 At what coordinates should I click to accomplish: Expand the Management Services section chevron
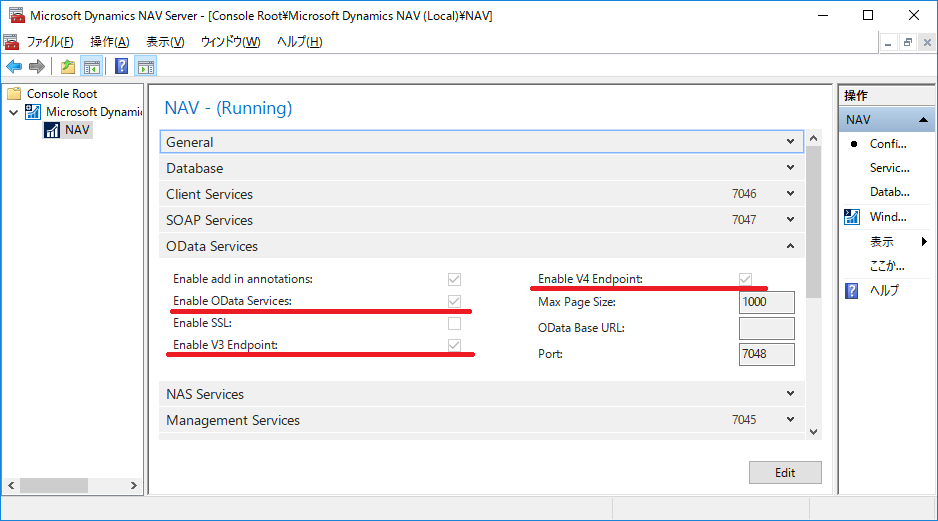pos(790,420)
